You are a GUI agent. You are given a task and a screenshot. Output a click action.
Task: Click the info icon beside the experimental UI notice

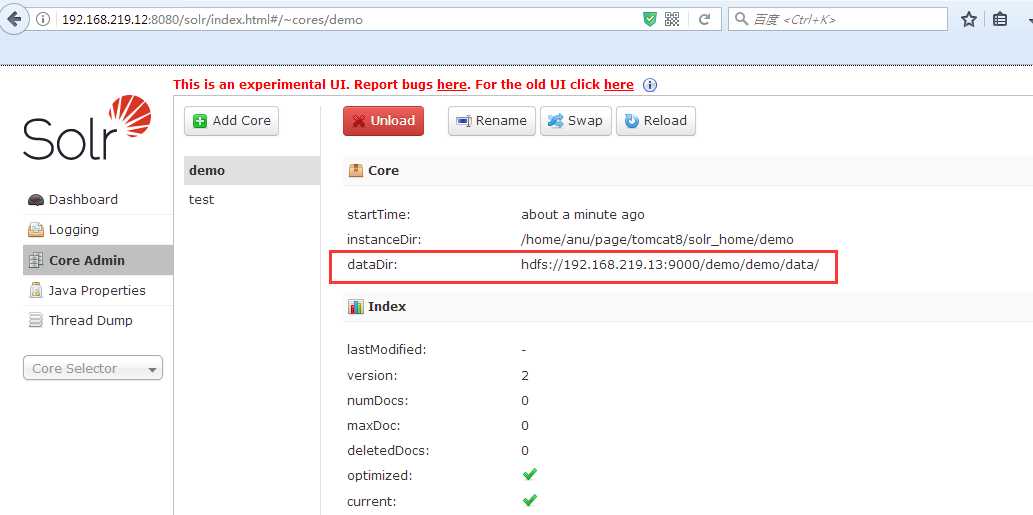650,85
